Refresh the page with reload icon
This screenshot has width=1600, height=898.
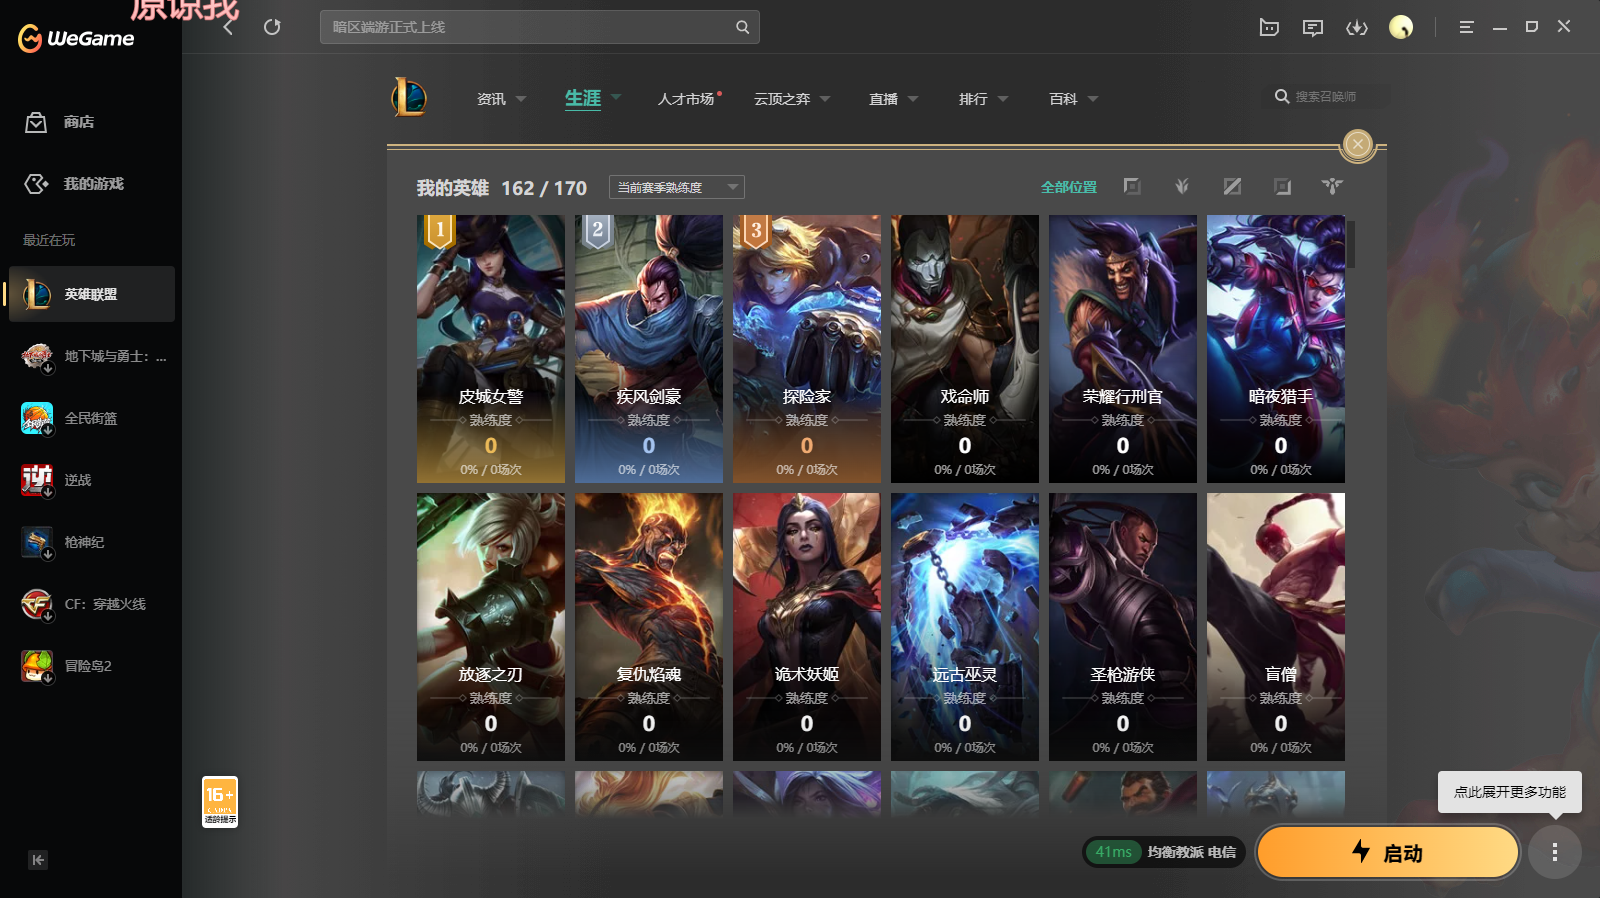272,27
